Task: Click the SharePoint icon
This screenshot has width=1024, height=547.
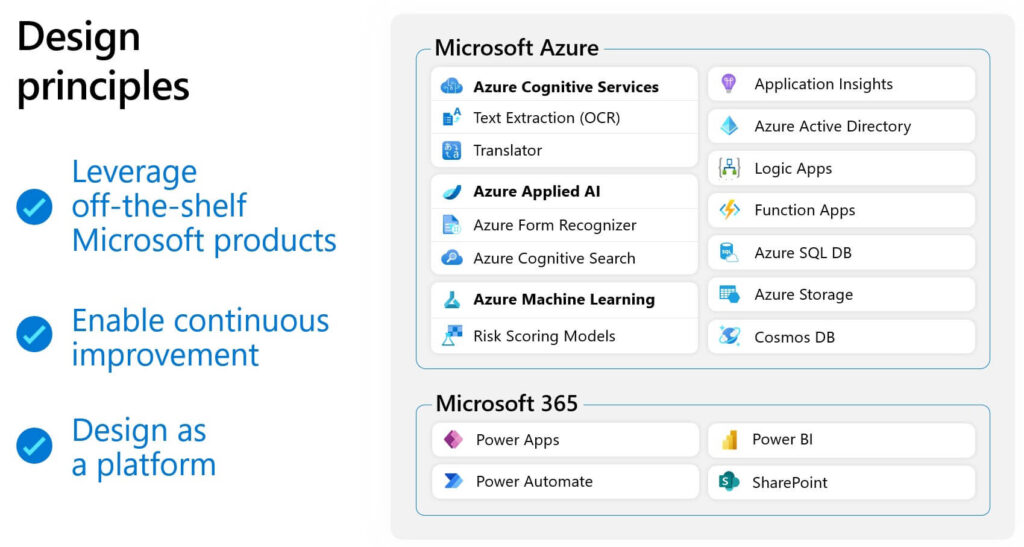Action: coord(729,482)
